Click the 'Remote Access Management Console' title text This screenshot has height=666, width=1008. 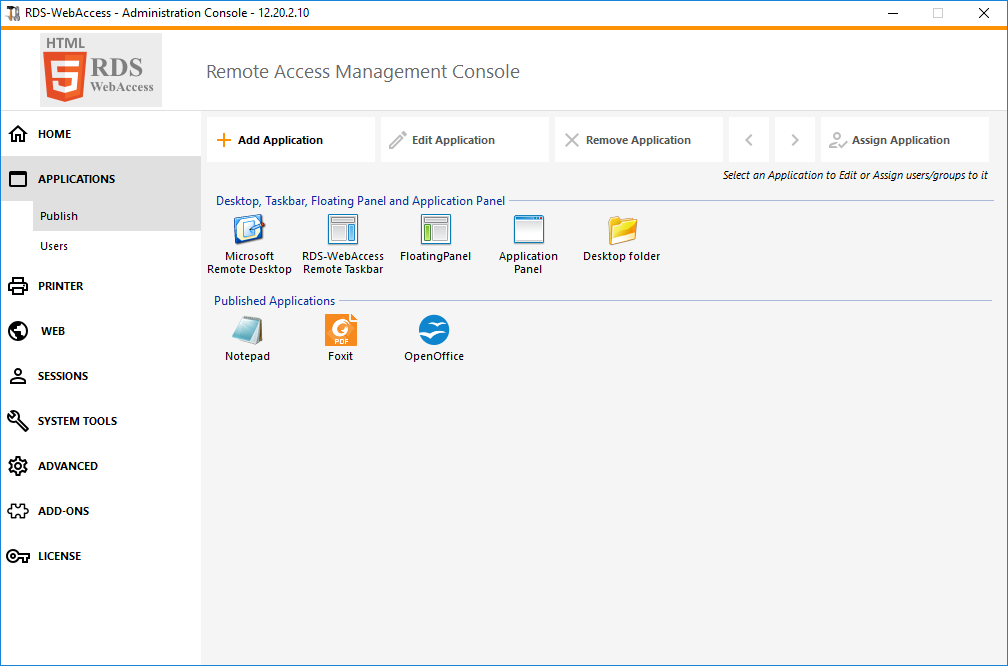[363, 71]
